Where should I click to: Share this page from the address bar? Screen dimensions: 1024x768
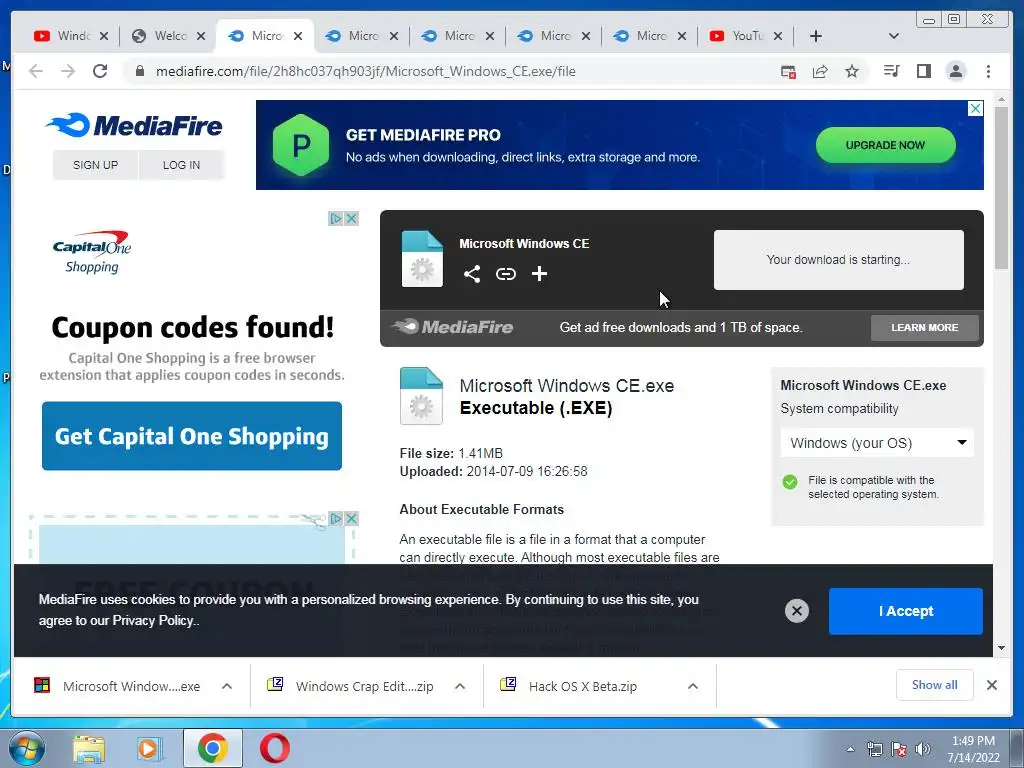820,72
